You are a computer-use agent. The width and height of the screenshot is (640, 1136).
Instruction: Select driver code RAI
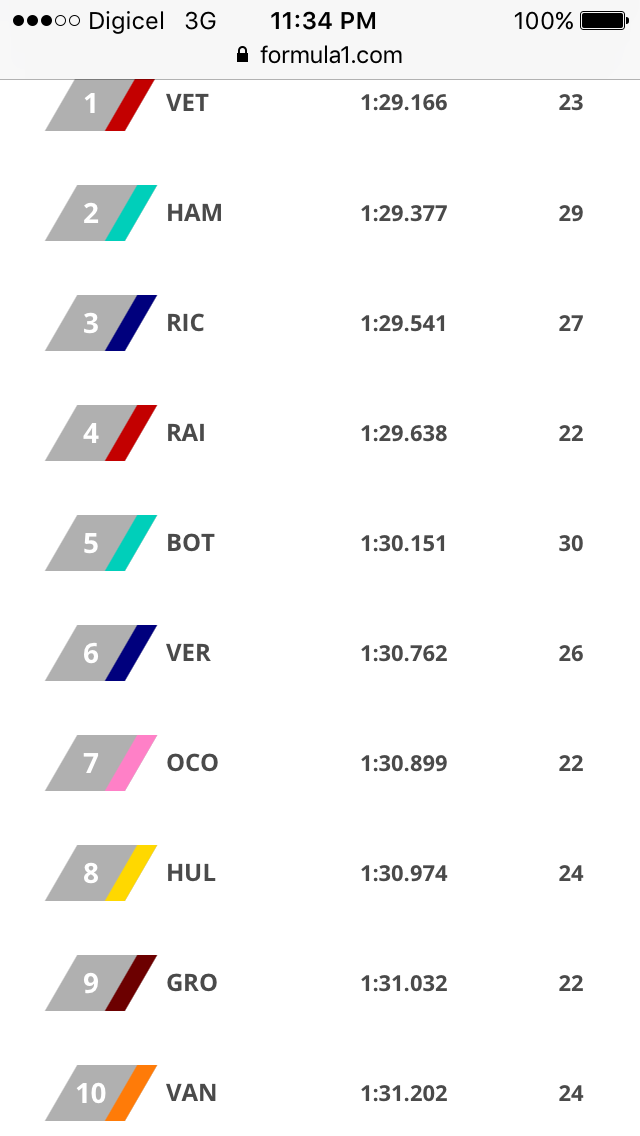pos(186,433)
